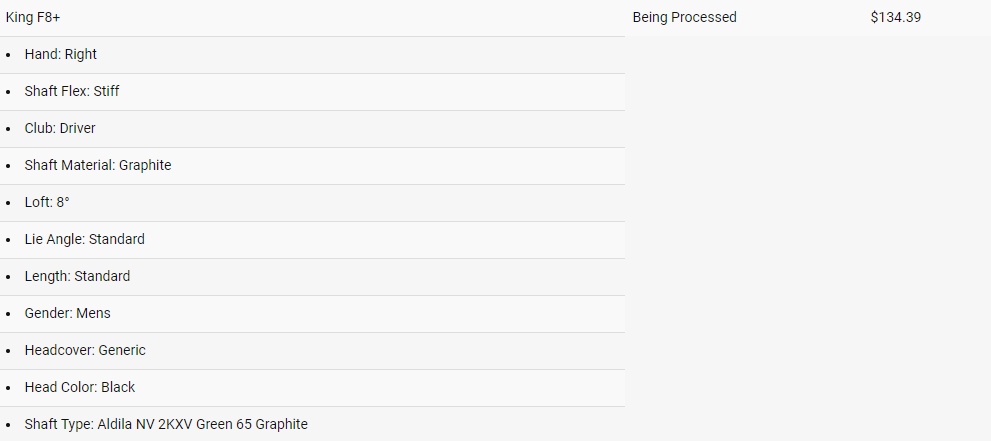The image size is (991, 441).
Task: Select the Shaft Flex: Stiff item
Action: [72, 91]
